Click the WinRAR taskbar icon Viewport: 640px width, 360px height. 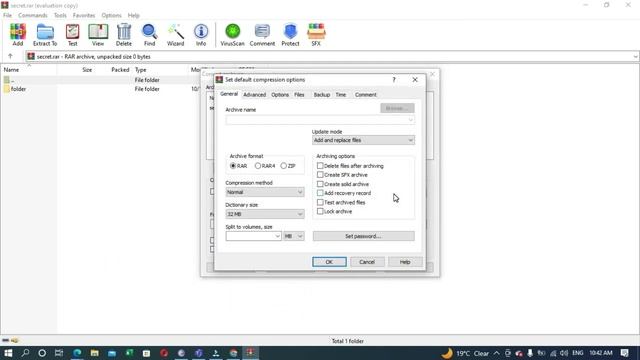click(251, 353)
